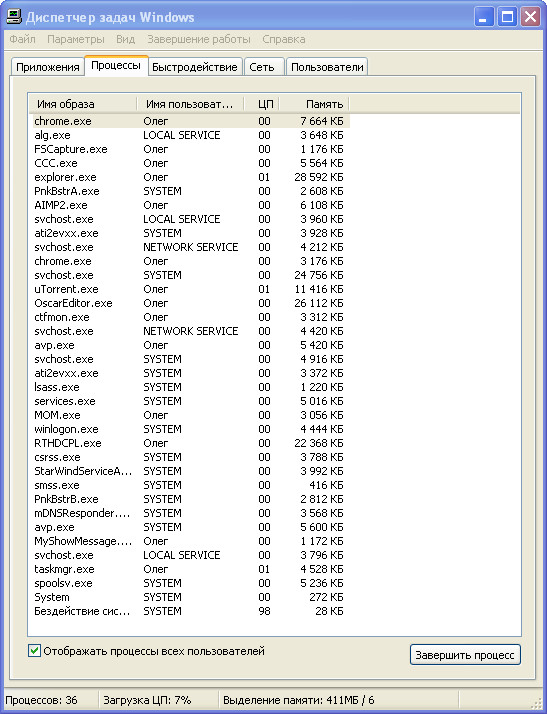
Task: Select the smss.exe process
Action: point(189,485)
